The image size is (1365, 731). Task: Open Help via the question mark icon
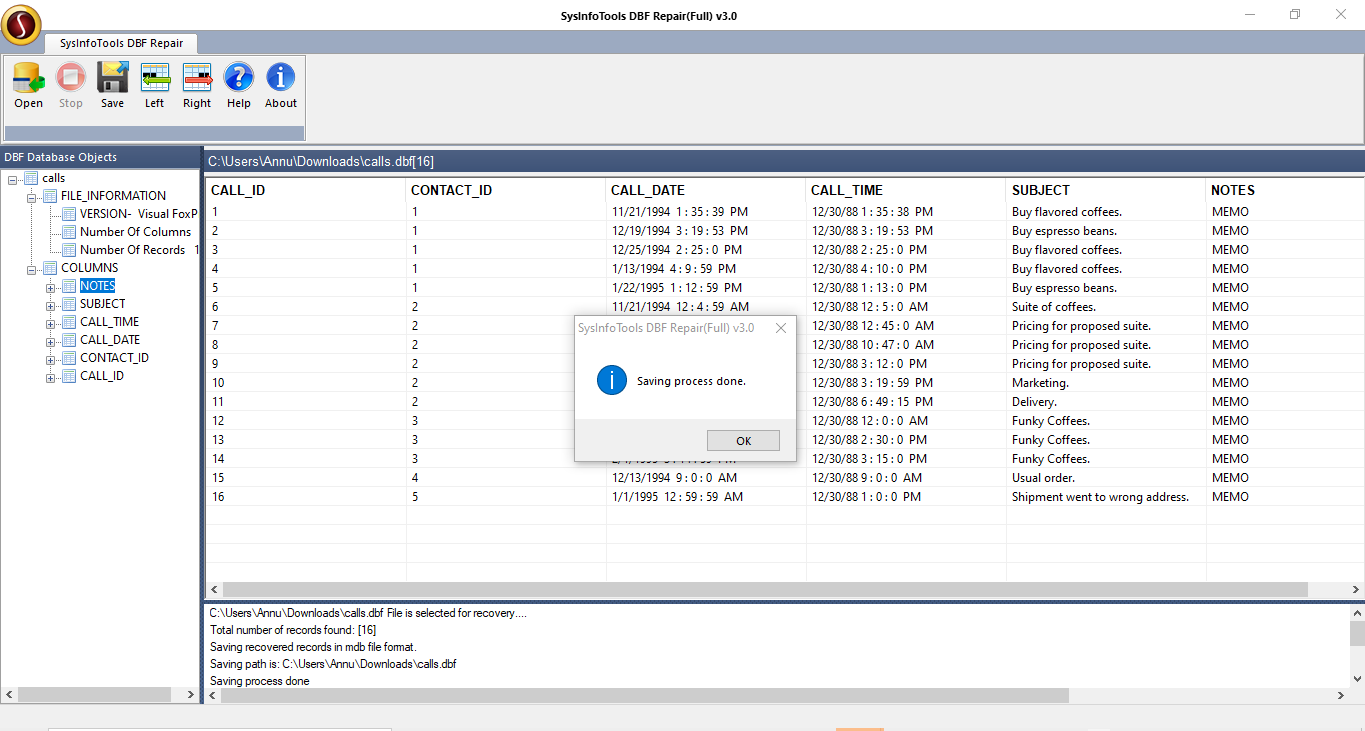pos(239,78)
